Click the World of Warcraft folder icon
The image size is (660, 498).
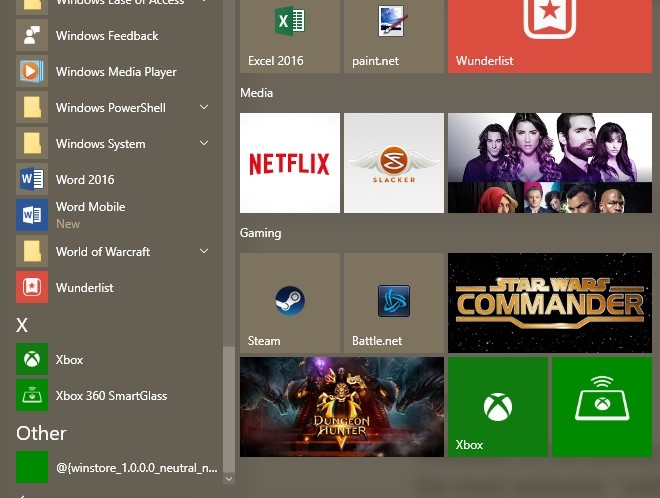[32, 251]
